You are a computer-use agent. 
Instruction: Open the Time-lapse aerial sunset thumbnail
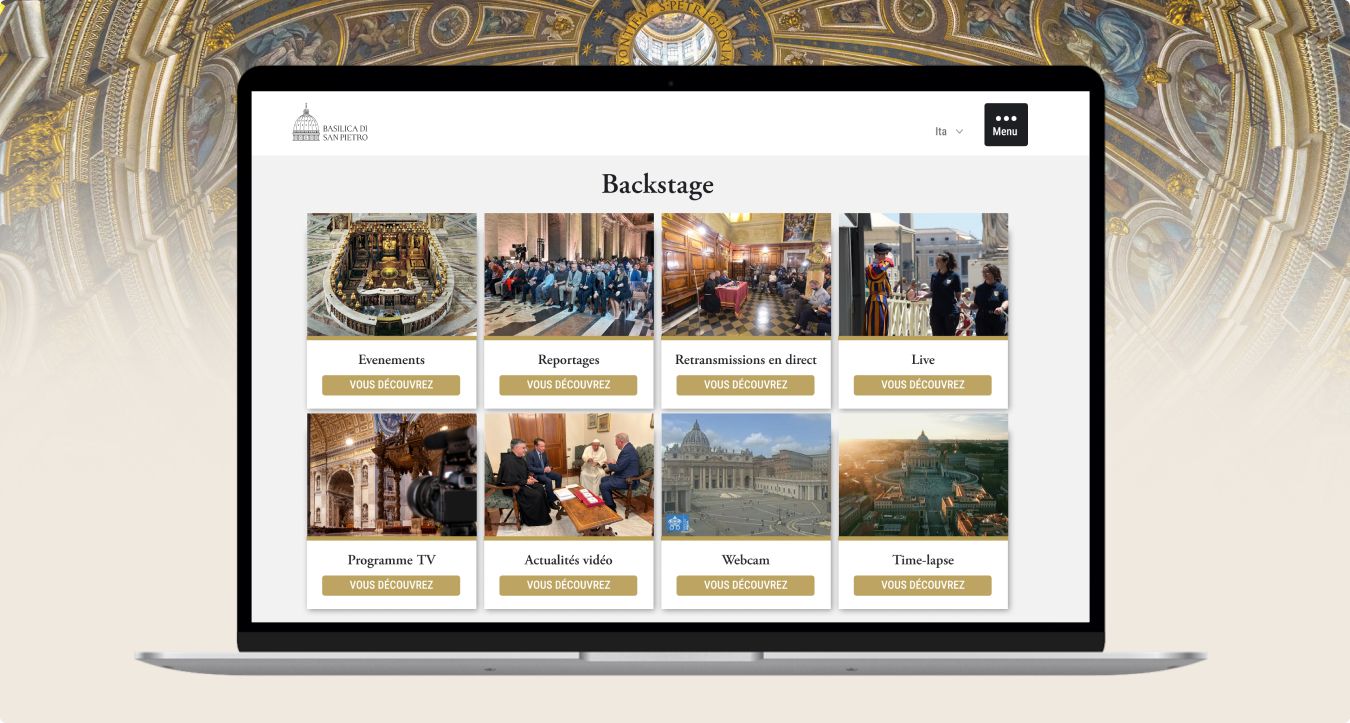click(x=923, y=475)
